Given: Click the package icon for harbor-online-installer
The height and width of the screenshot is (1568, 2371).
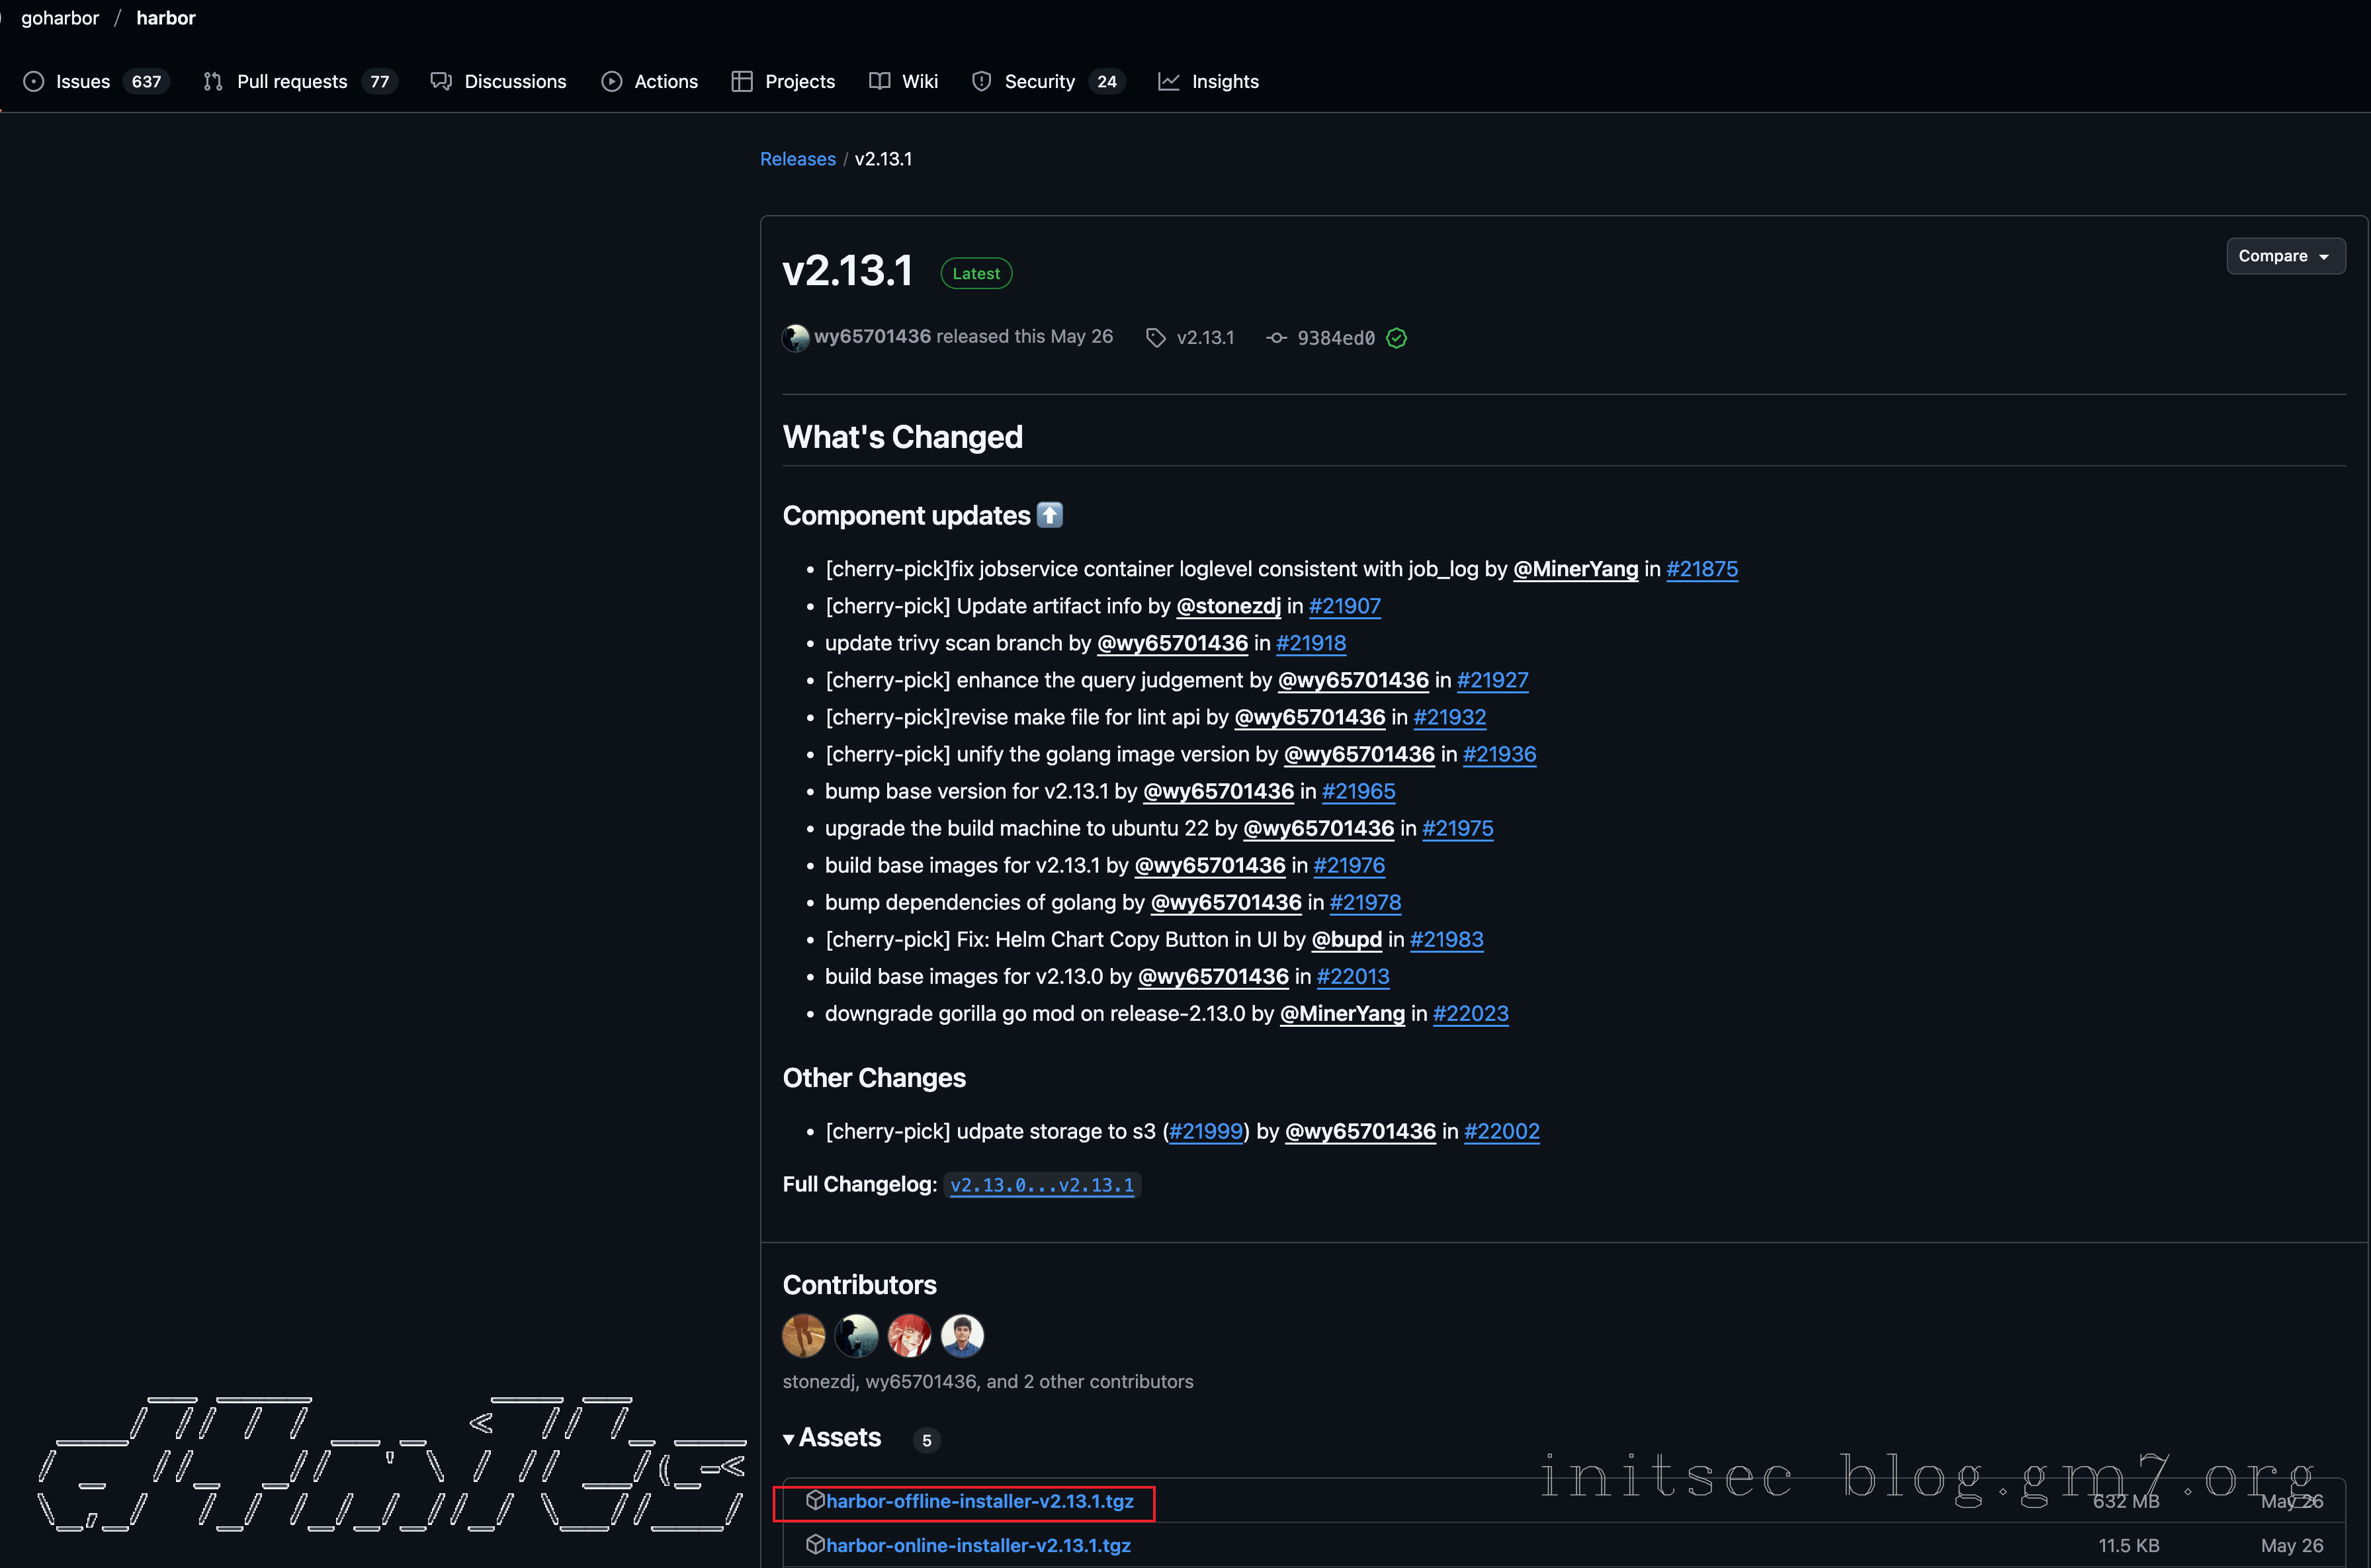Looking at the screenshot, I should tap(815, 1544).
